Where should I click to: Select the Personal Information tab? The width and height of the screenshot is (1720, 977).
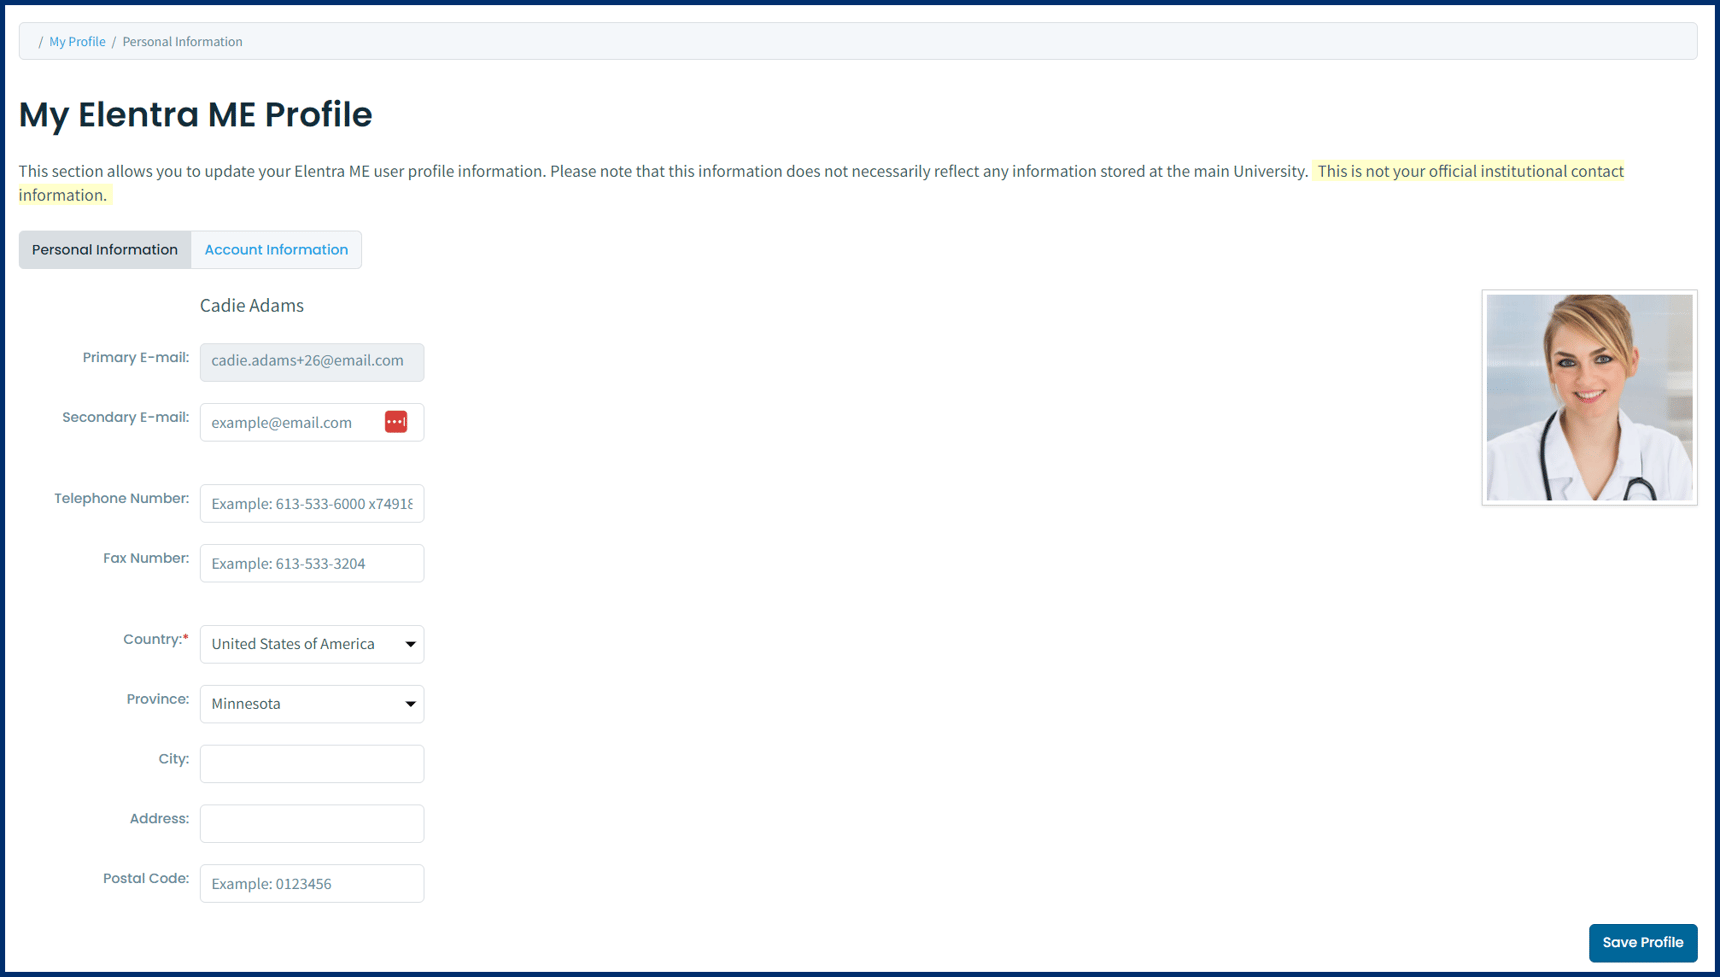coord(104,249)
